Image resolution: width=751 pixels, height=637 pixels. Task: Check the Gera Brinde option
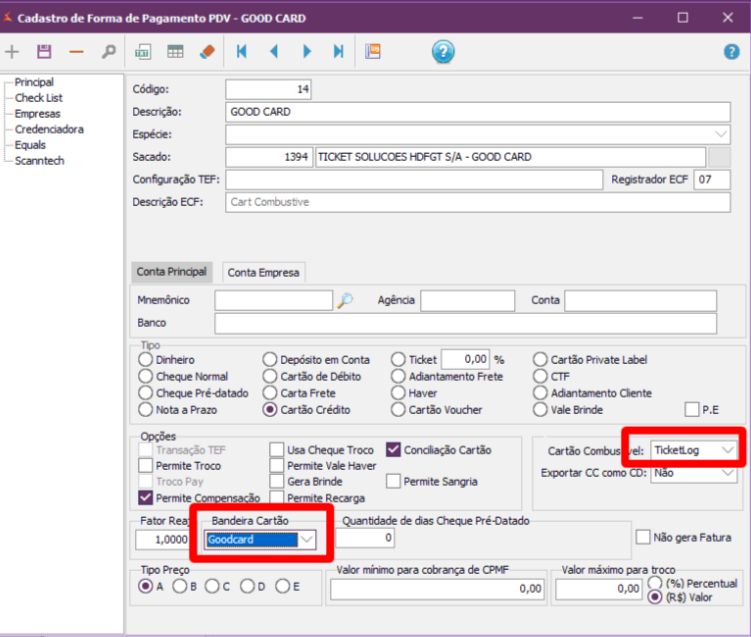pyautogui.click(x=276, y=481)
